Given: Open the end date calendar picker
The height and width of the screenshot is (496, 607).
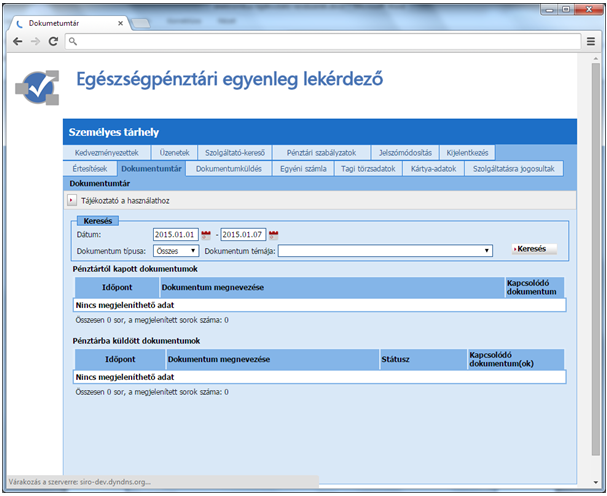Looking at the screenshot, I should tap(273, 235).
